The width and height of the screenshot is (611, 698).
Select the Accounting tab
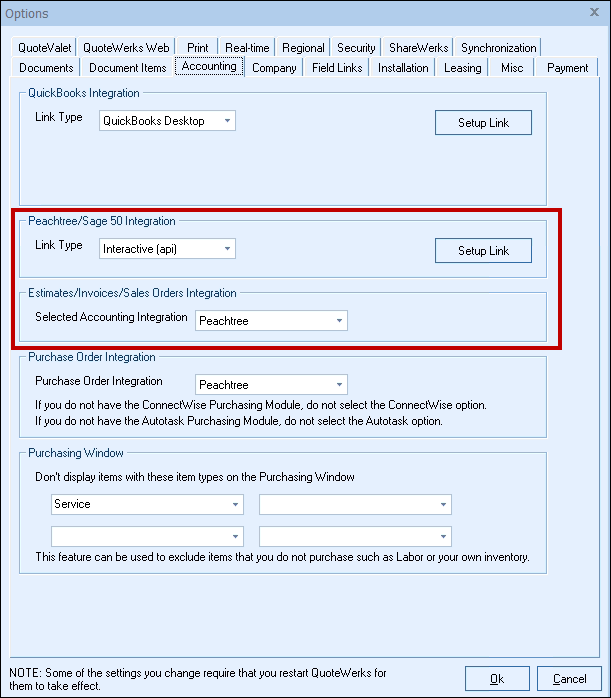209,66
